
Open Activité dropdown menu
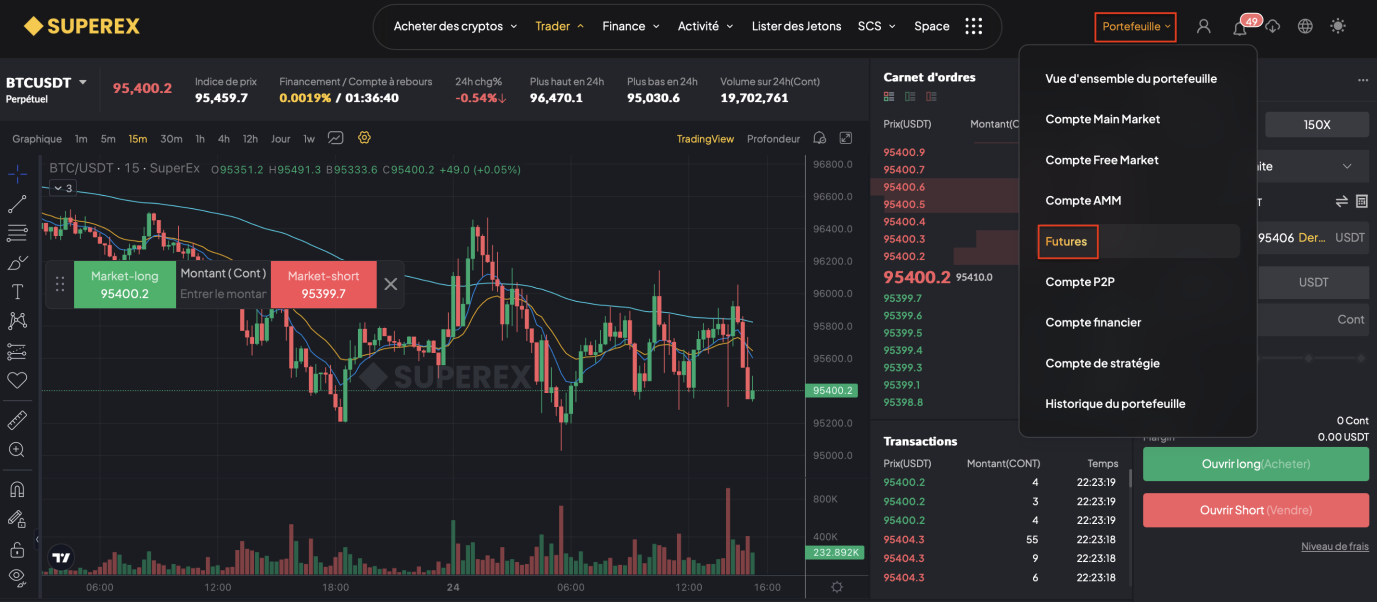point(706,26)
